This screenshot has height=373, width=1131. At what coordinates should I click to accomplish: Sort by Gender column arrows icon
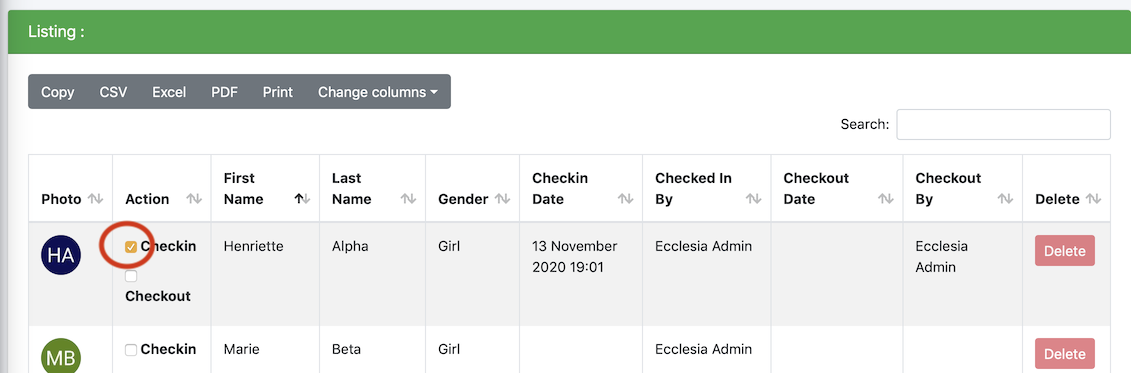(503, 199)
